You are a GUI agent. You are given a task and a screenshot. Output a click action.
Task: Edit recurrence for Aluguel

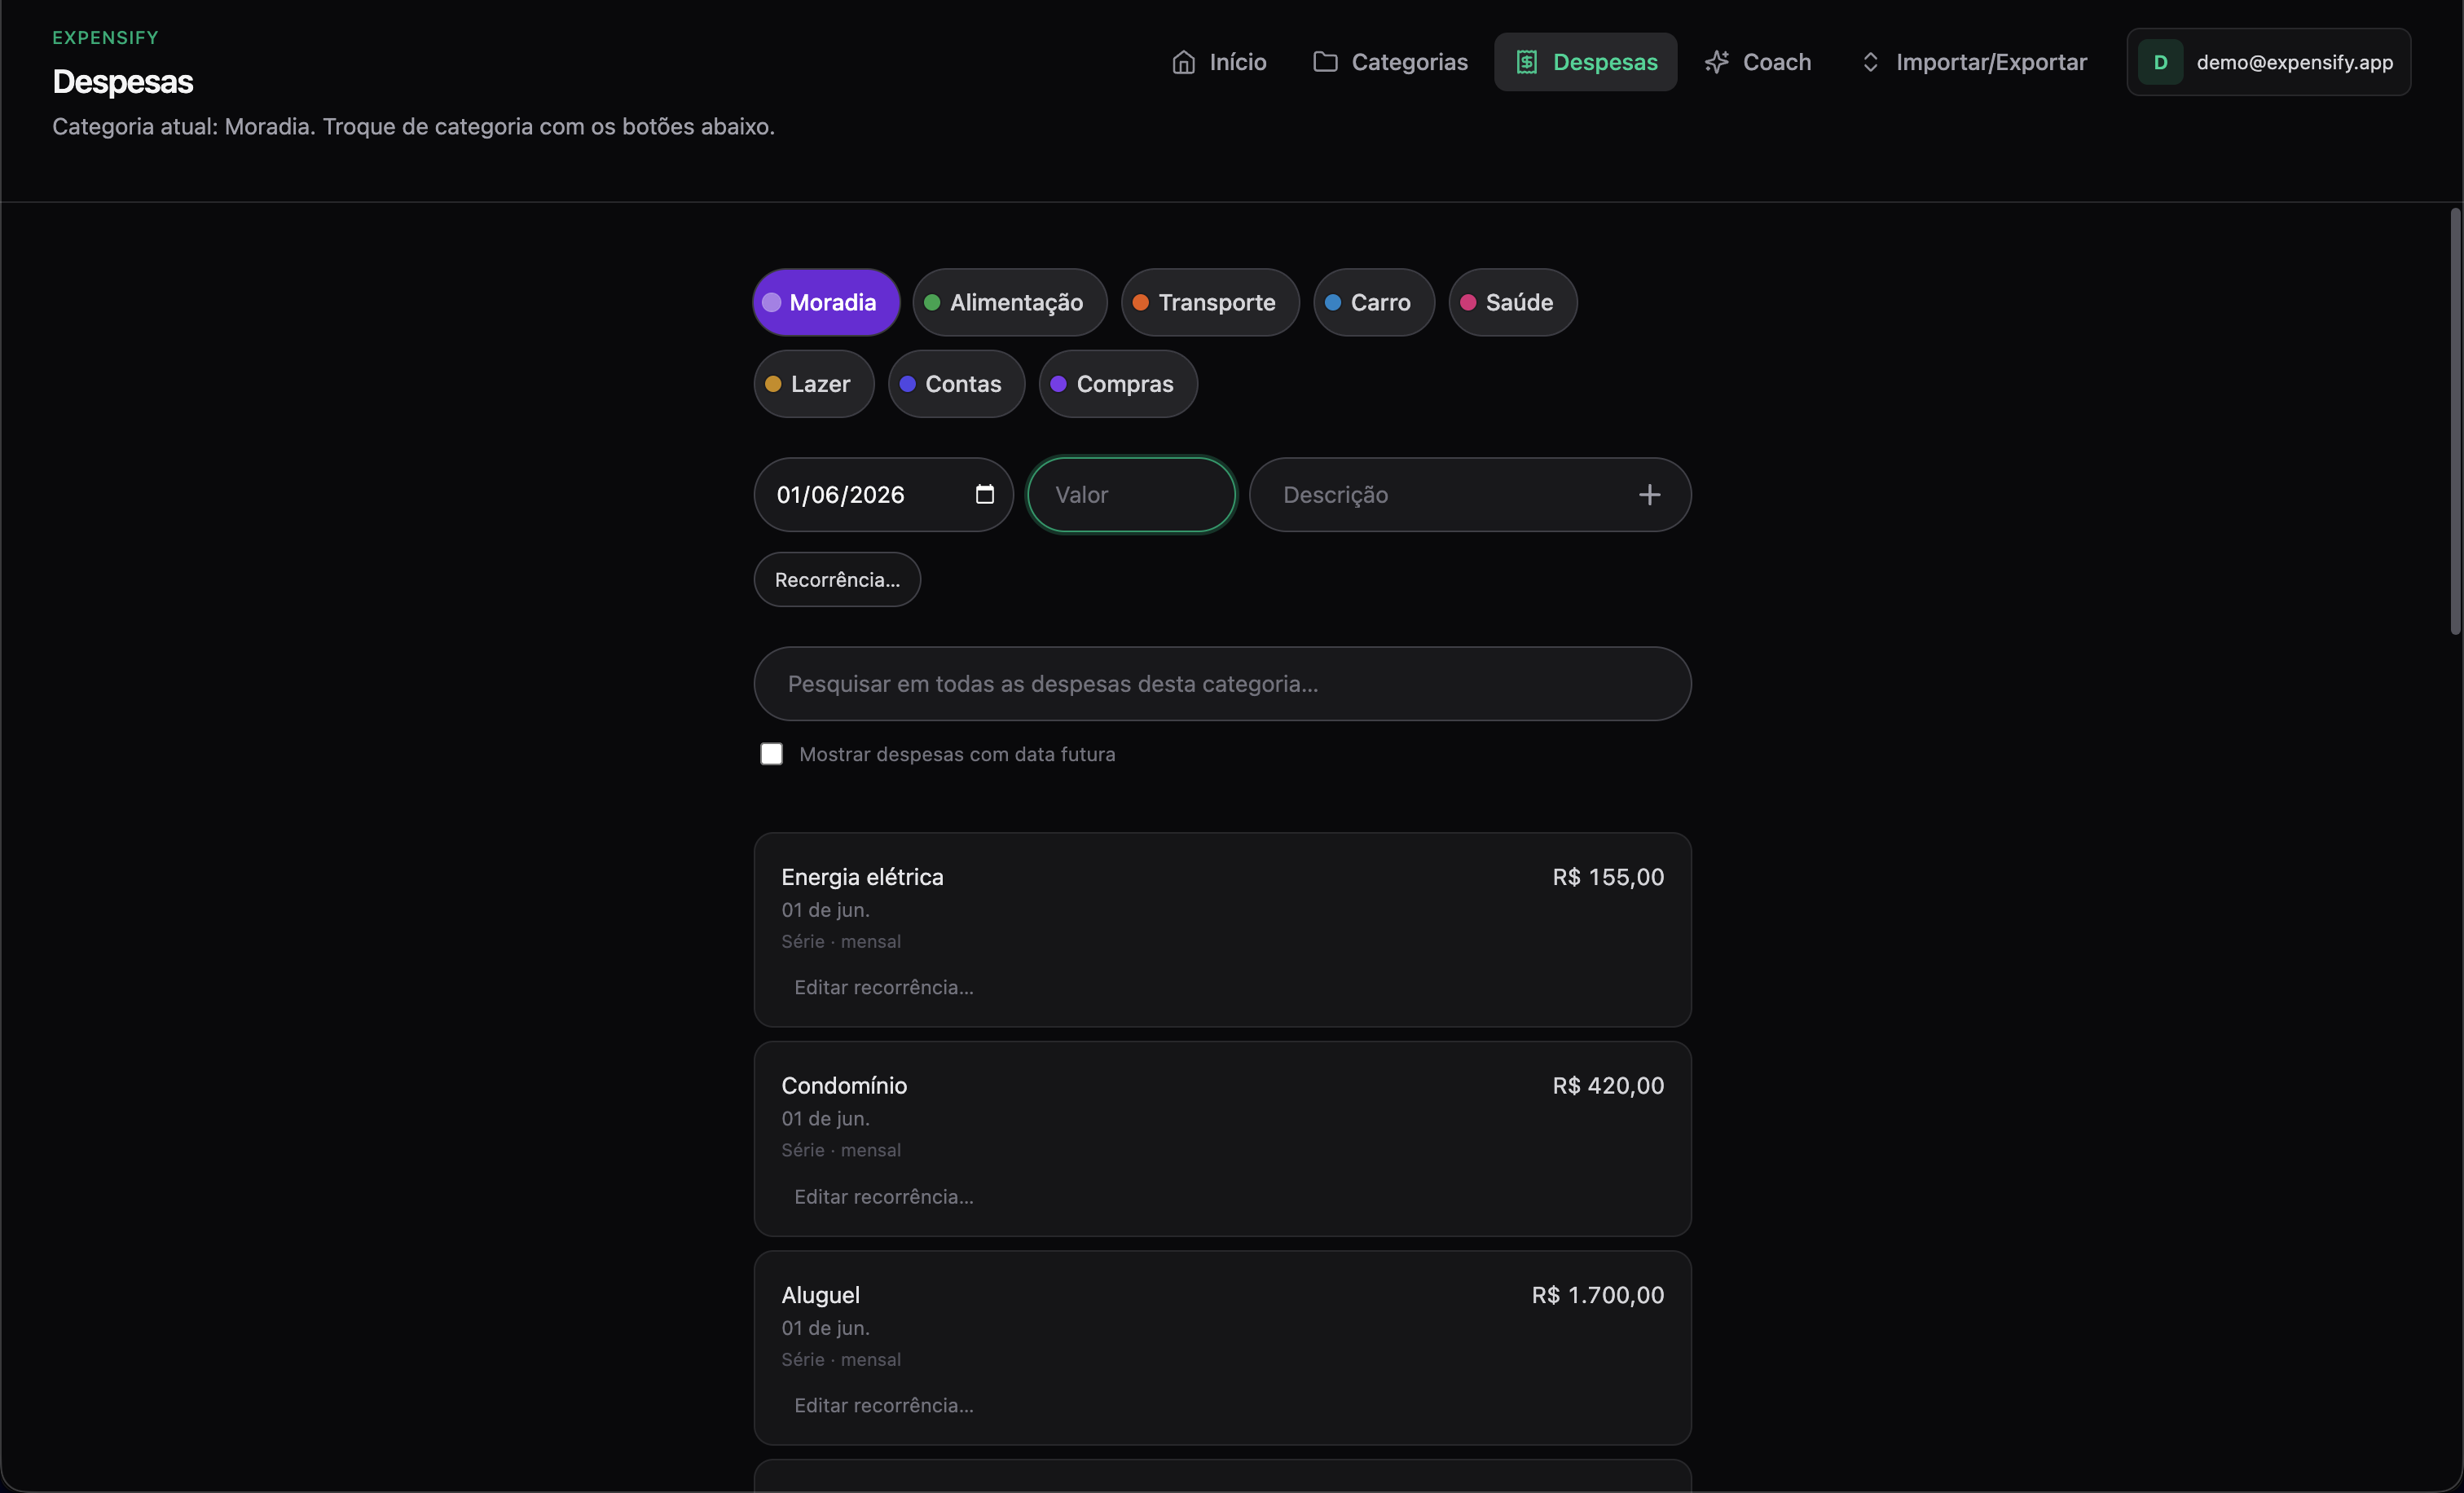[884, 1405]
